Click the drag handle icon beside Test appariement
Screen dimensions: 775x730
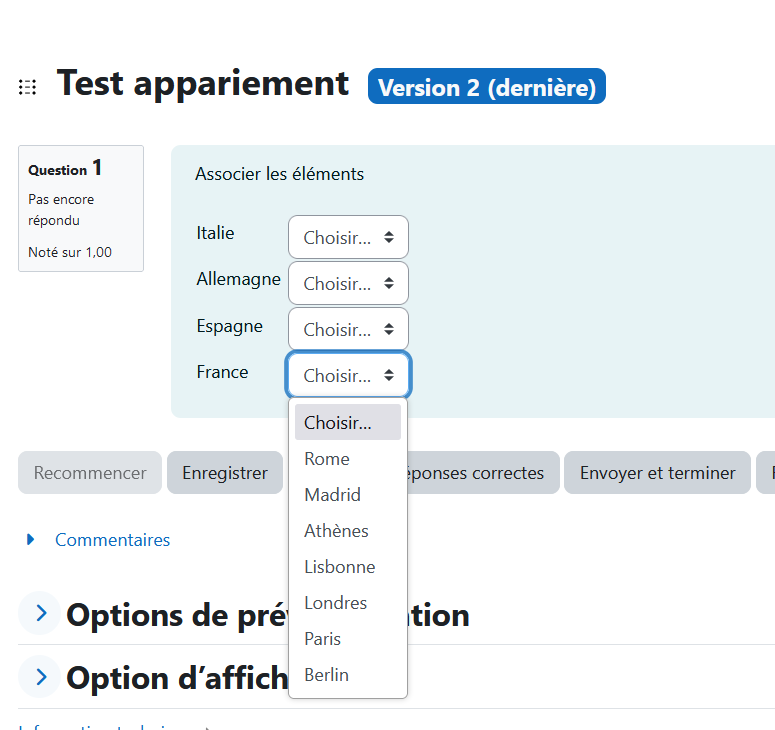tap(27, 87)
